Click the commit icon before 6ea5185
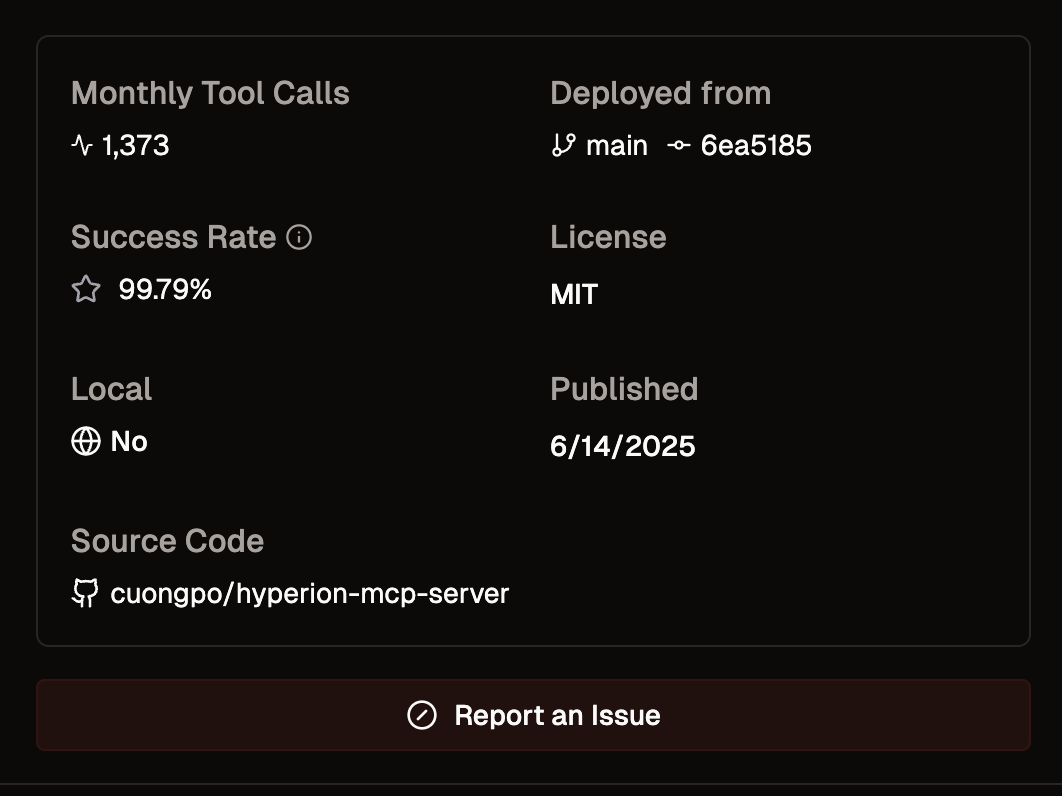The height and width of the screenshot is (796, 1062). coord(679,146)
